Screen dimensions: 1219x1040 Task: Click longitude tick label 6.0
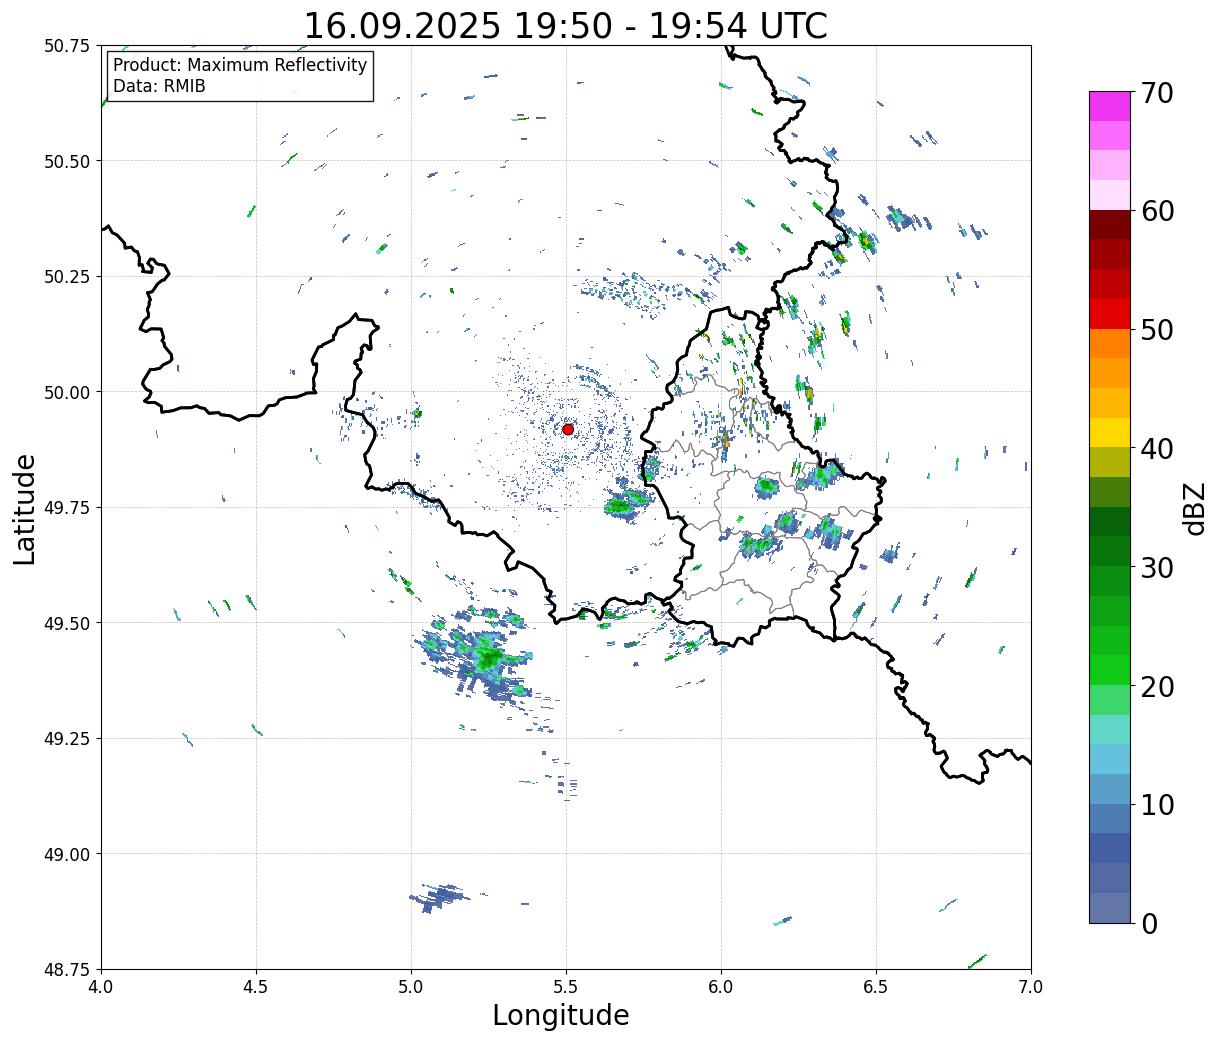[x=721, y=986]
